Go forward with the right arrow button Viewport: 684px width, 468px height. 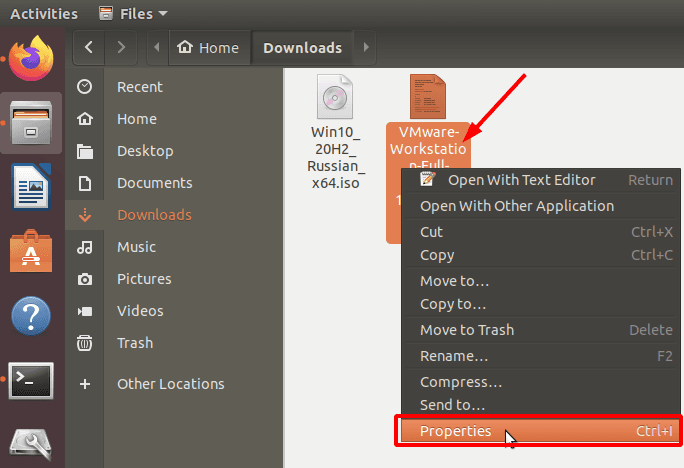pos(121,47)
